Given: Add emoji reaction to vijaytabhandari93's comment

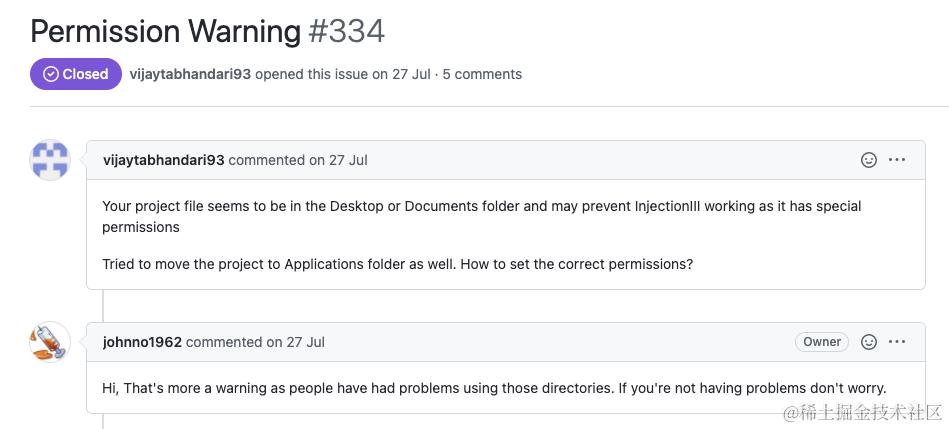Looking at the screenshot, I should pyautogui.click(x=869, y=160).
